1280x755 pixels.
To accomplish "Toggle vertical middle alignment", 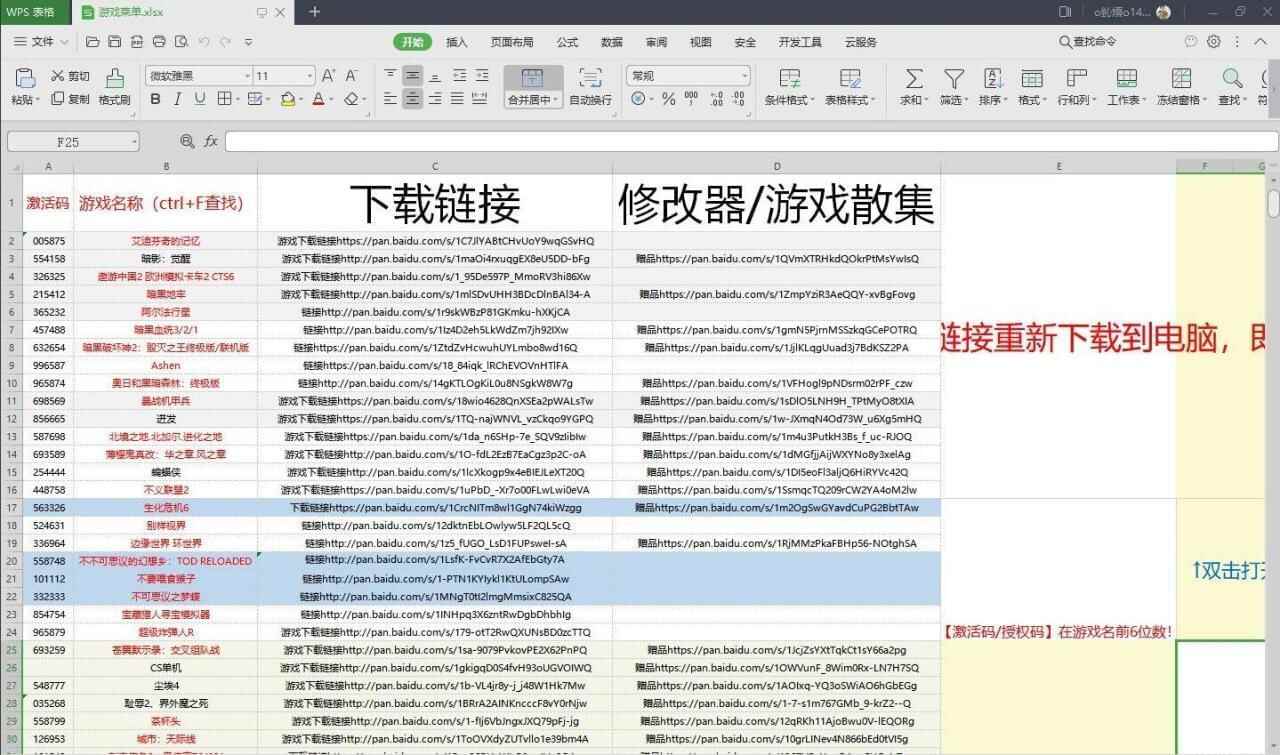I will pos(412,76).
